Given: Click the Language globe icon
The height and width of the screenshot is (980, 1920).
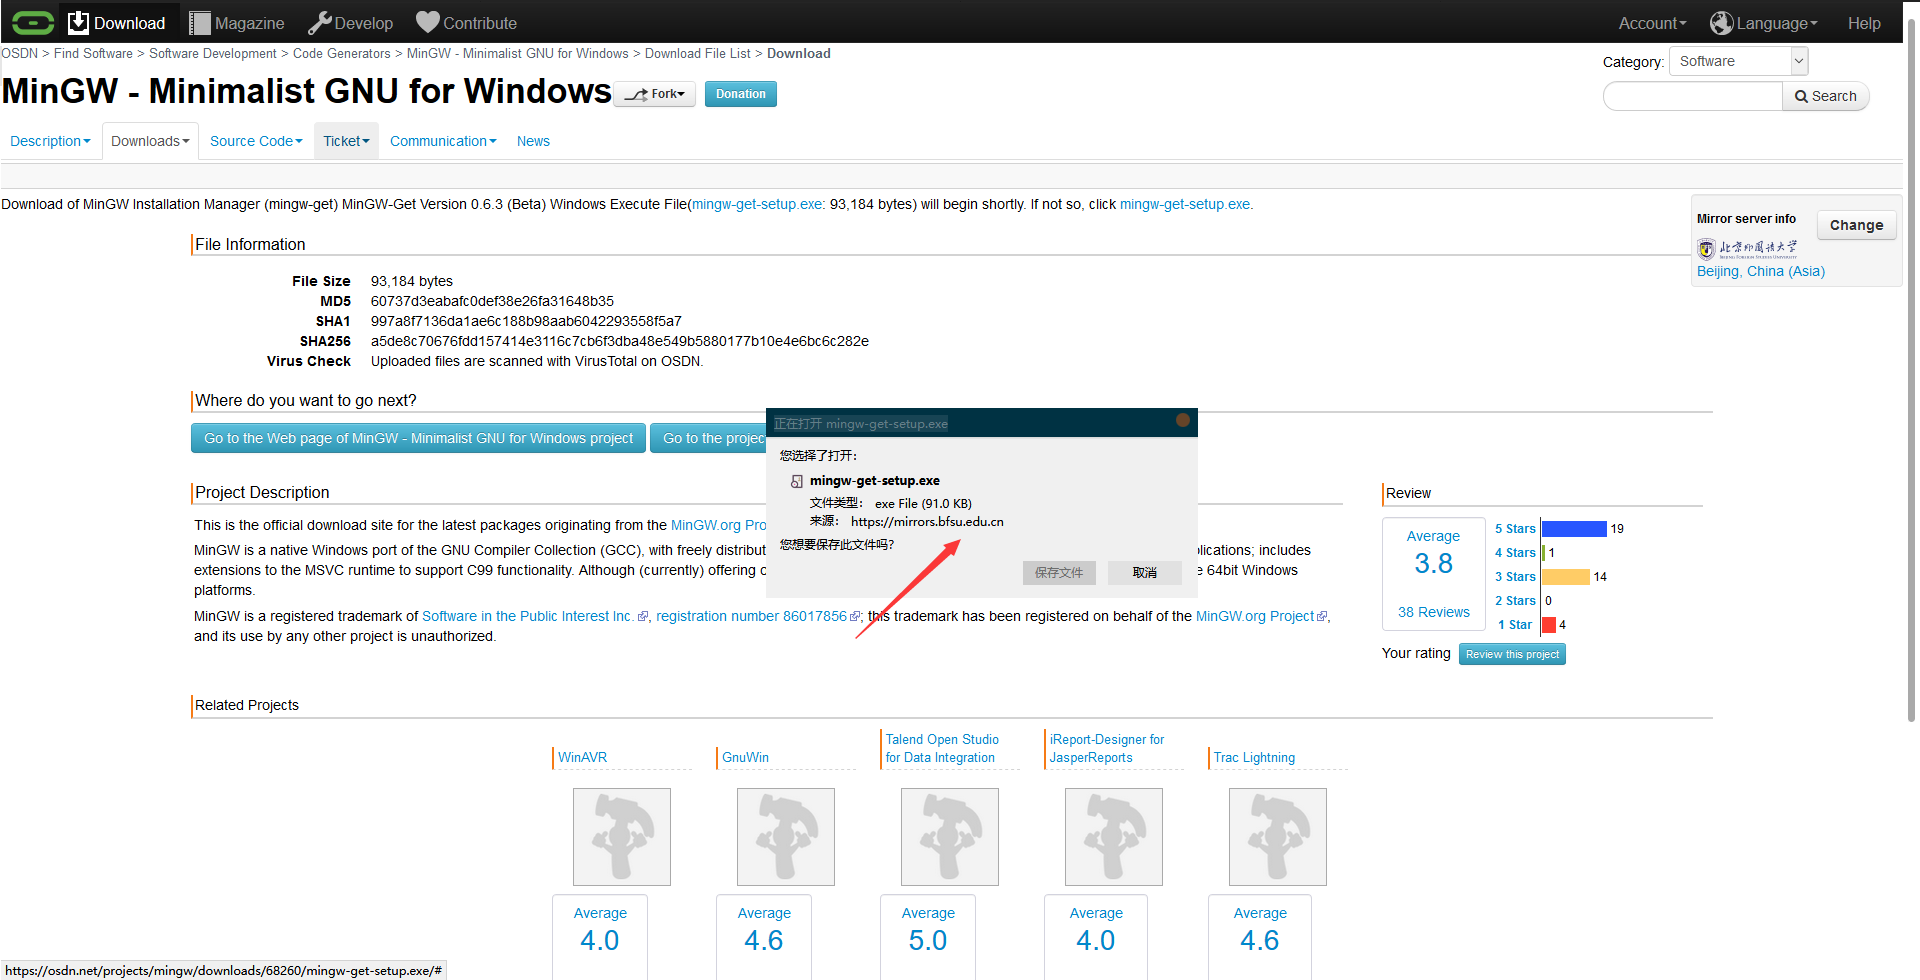Looking at the screenshot, I should click(1721, 23).
